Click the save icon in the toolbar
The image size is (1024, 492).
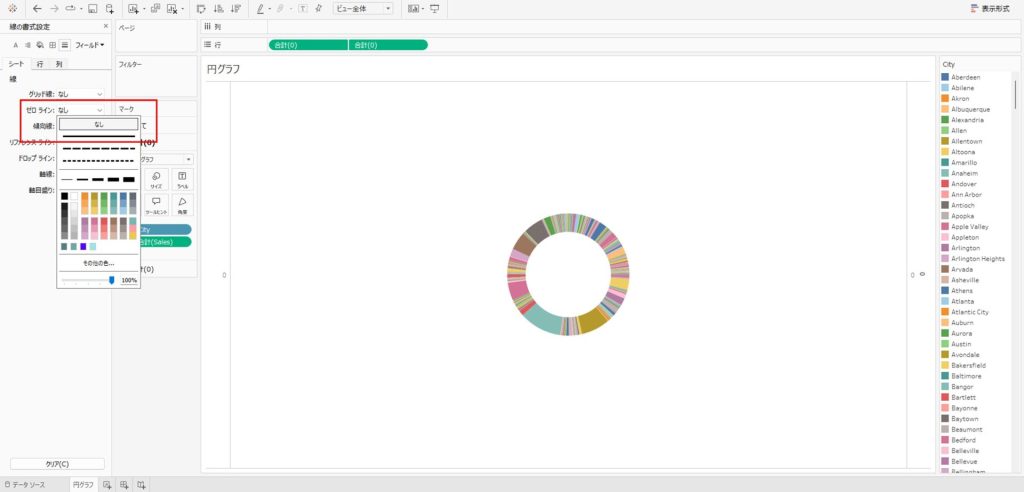(92, 8)
